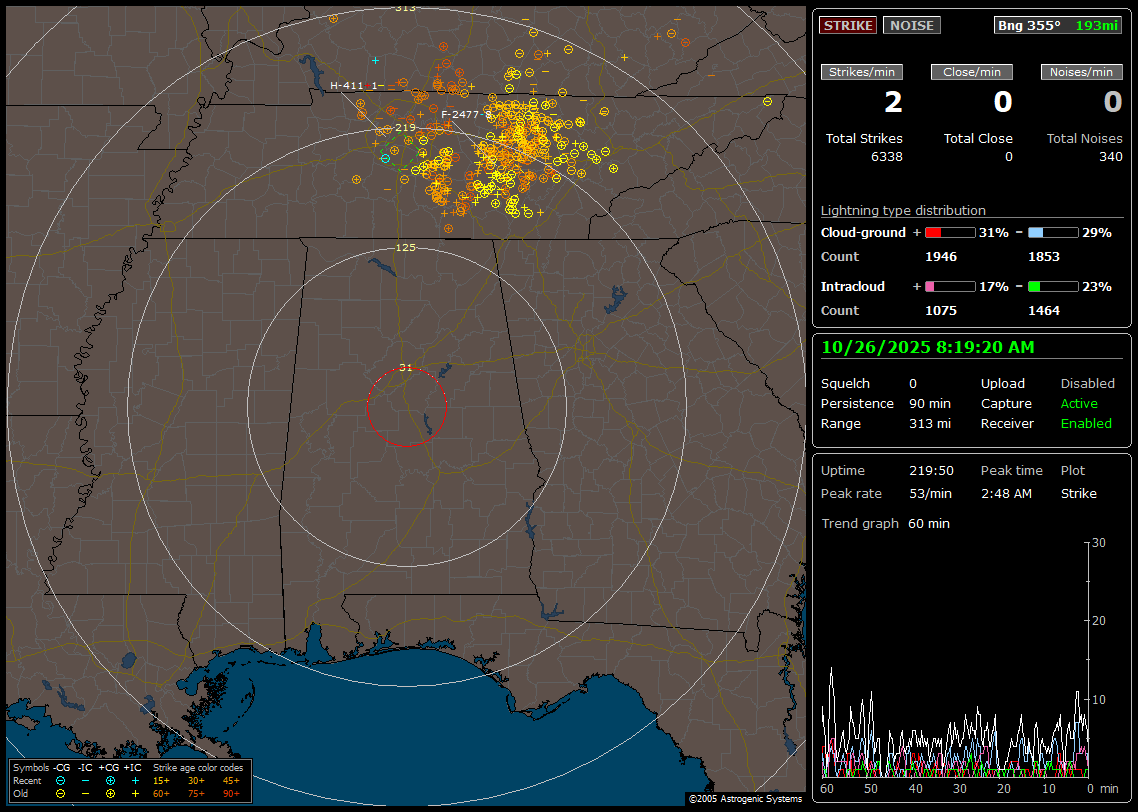
Task: Toggle Receiver Enabled status
Action: (1086, 423)
